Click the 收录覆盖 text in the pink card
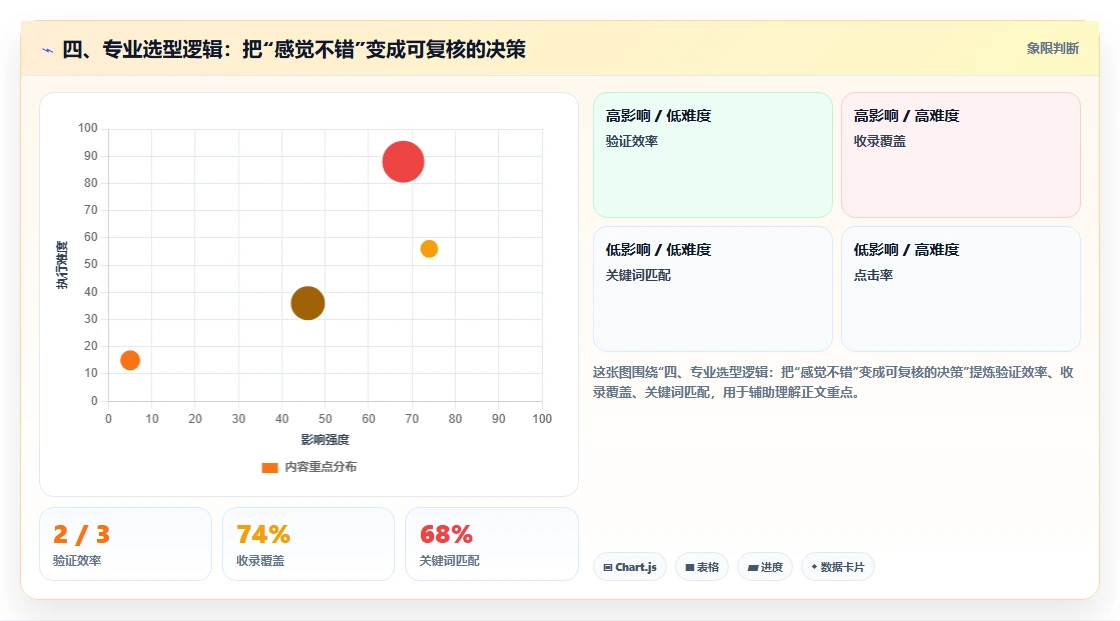 point(879,141)
